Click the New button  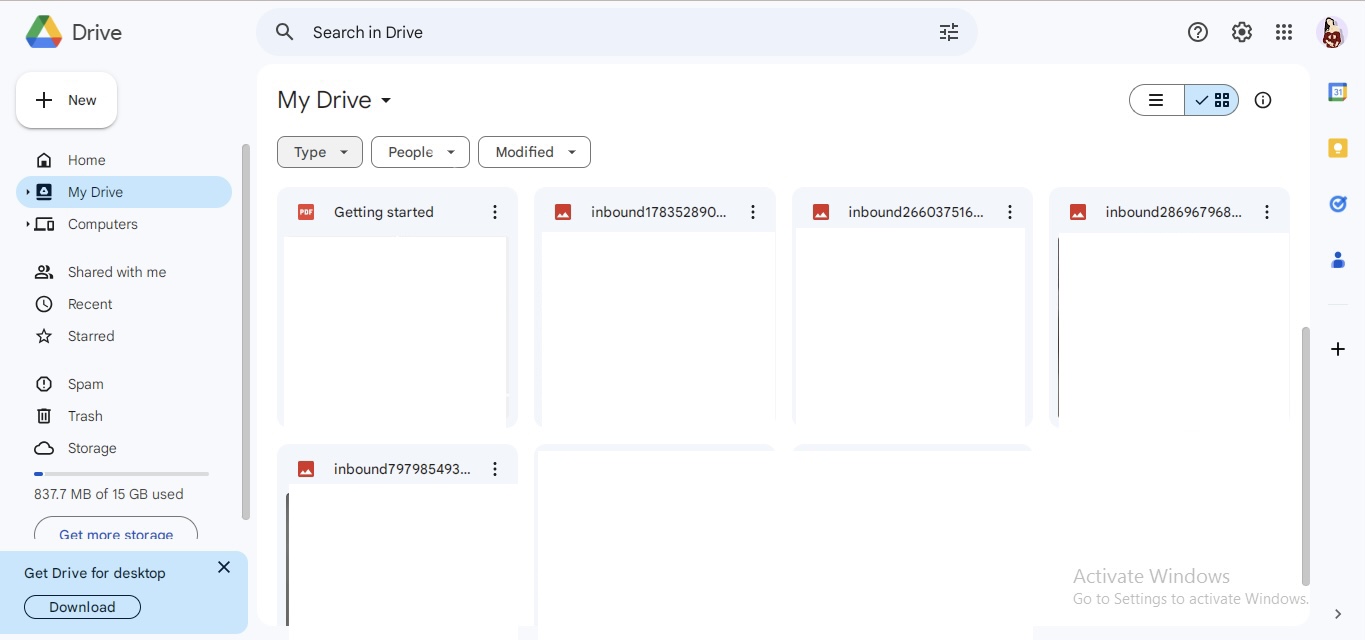pos(66,100)
